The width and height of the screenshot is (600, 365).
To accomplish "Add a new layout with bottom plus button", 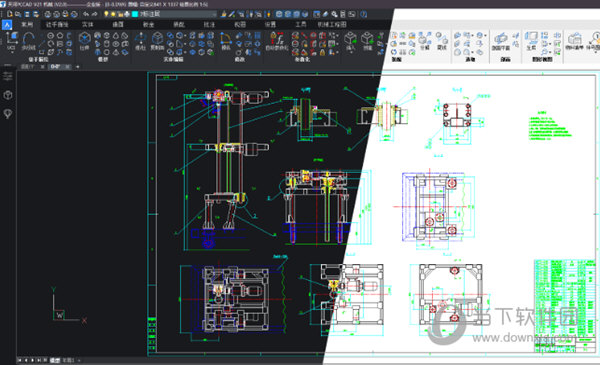I will tap(79, 360).
